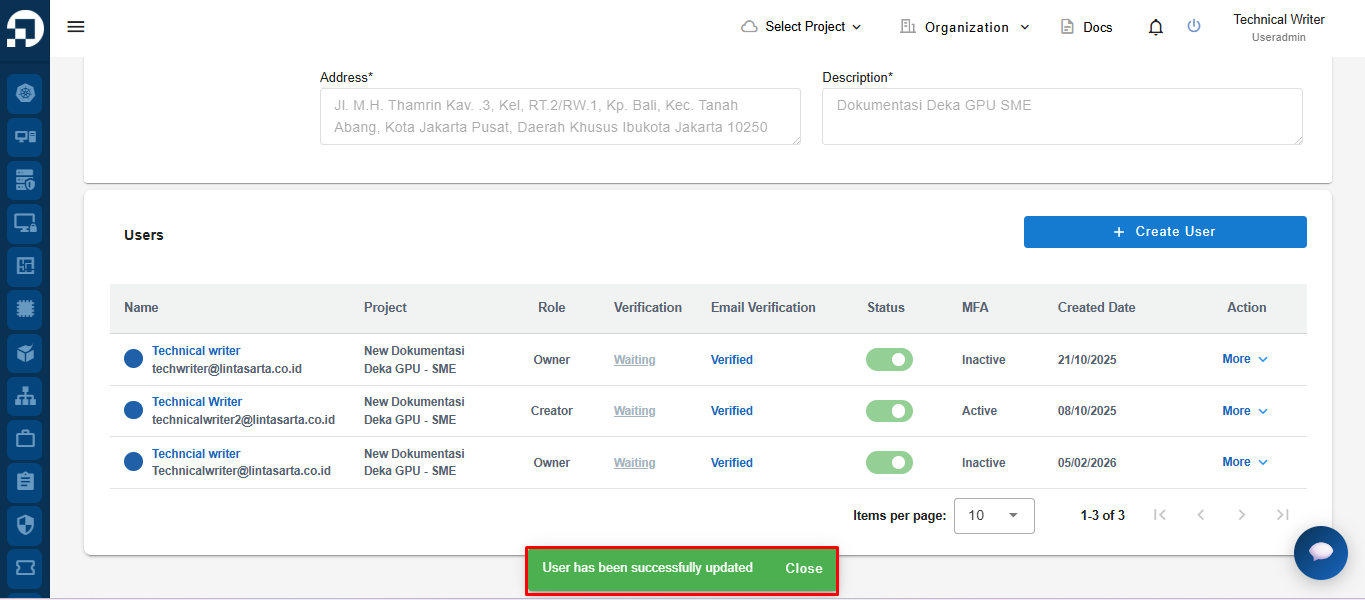
Task: Click the power logout icon
Action: point(1193,27)
